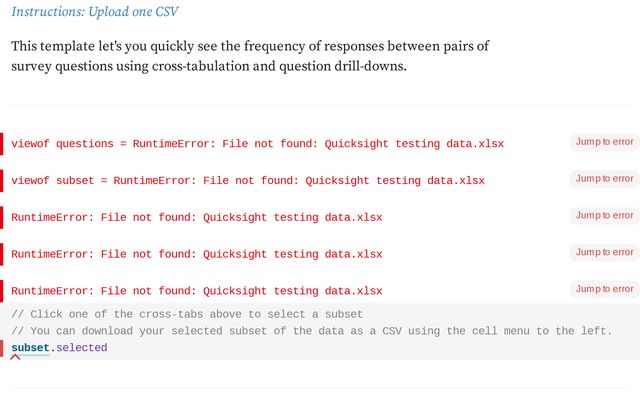Jump to error for viewof subset cell
Viewport: 640px width, 400px height.
[x=604, y=179]
